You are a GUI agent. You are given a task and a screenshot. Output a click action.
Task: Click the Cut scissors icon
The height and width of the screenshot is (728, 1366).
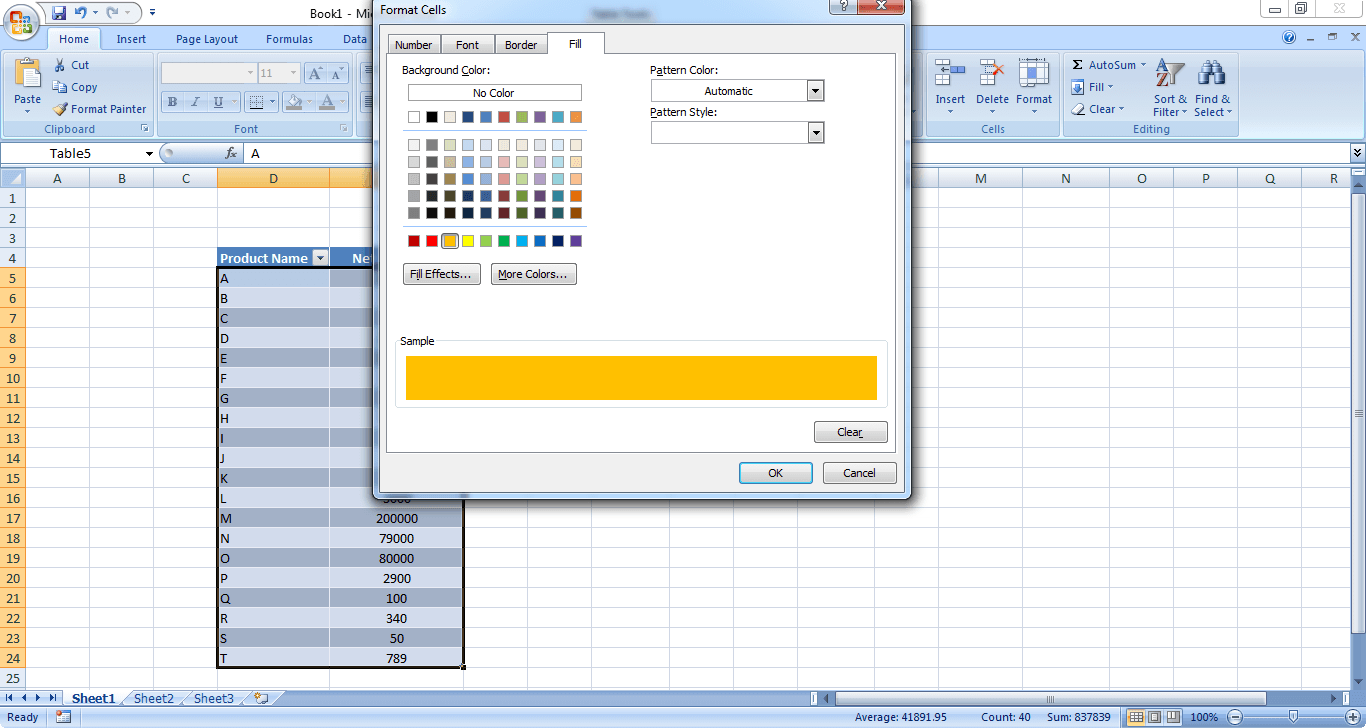59,65
